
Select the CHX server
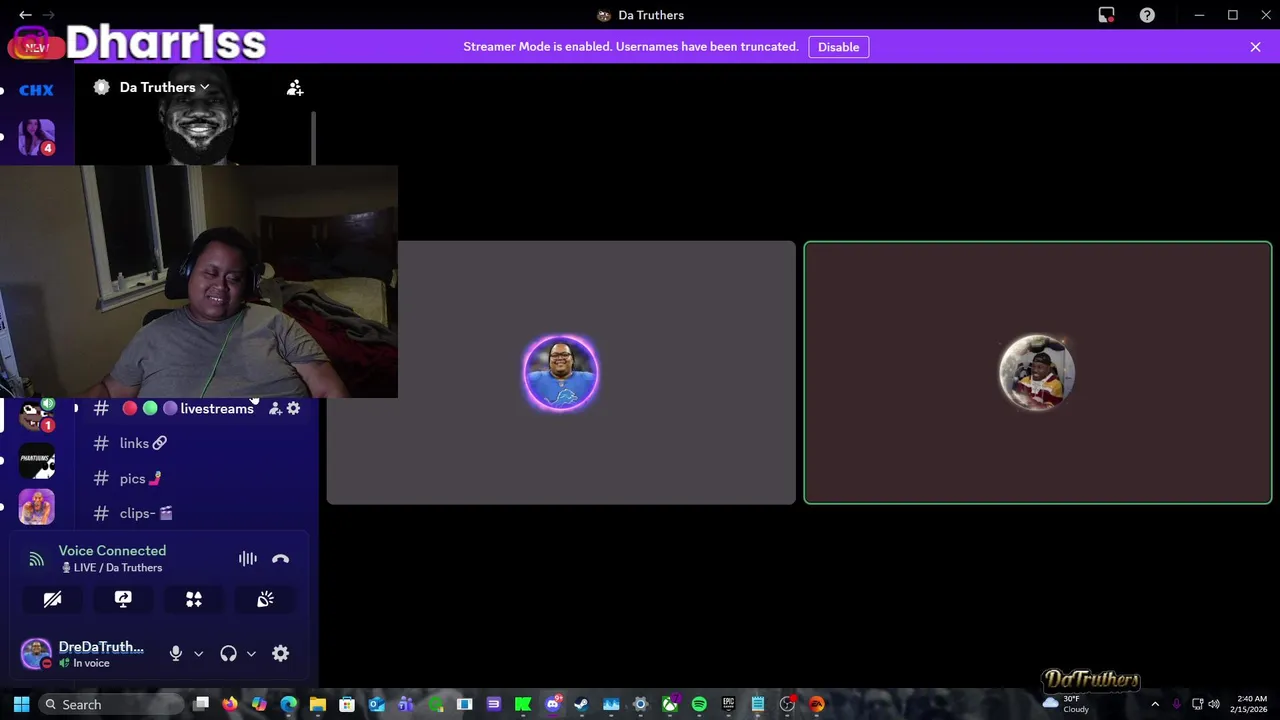[x=36, y=90]
